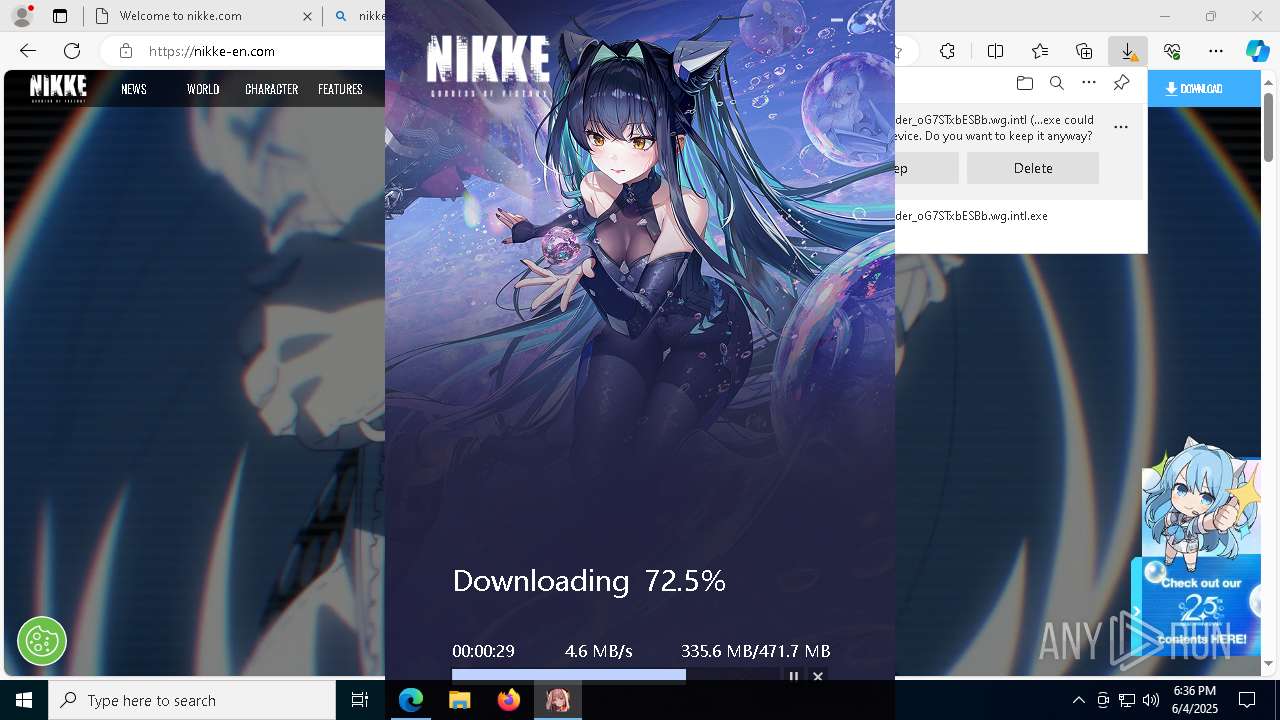Open File Explorer from taskbar
1280x720 pixels.
click(x=460, y=700)
